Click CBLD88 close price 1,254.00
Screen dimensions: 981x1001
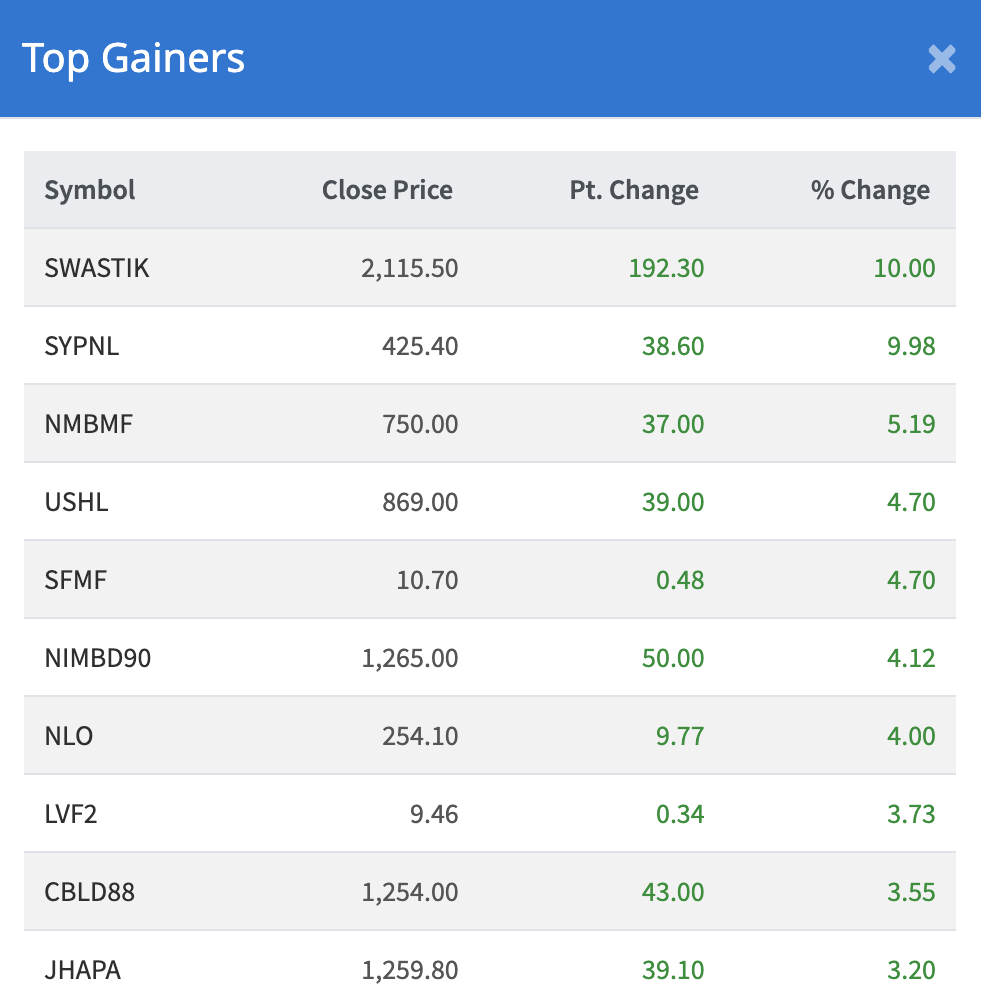point(410,892)
